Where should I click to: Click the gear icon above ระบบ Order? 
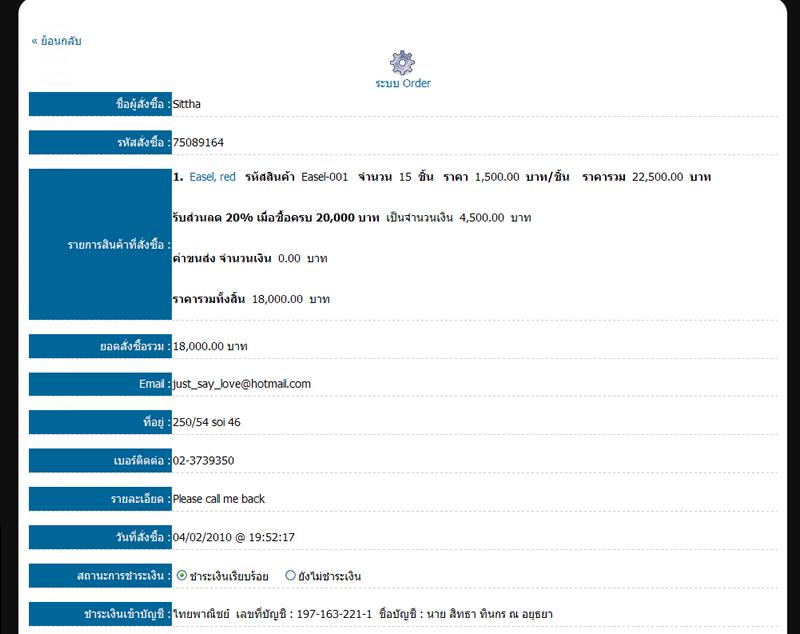(402, 62)
